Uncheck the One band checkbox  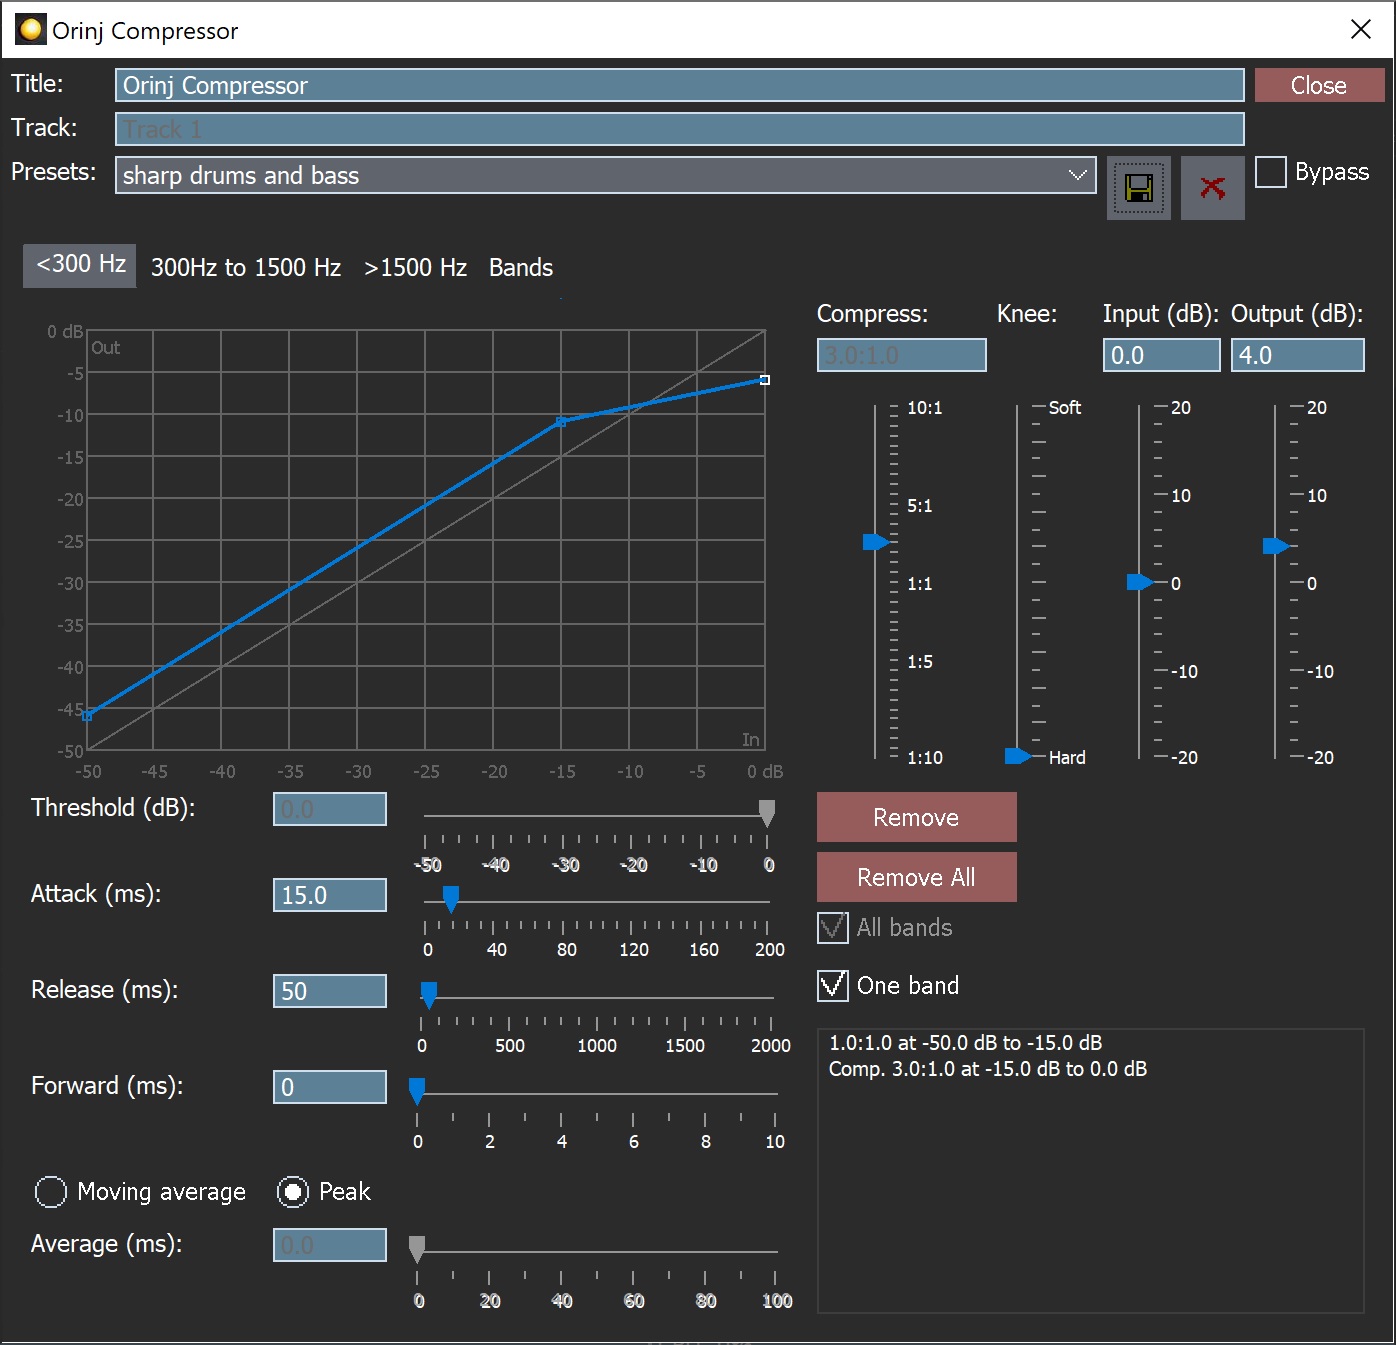[833, 986]
